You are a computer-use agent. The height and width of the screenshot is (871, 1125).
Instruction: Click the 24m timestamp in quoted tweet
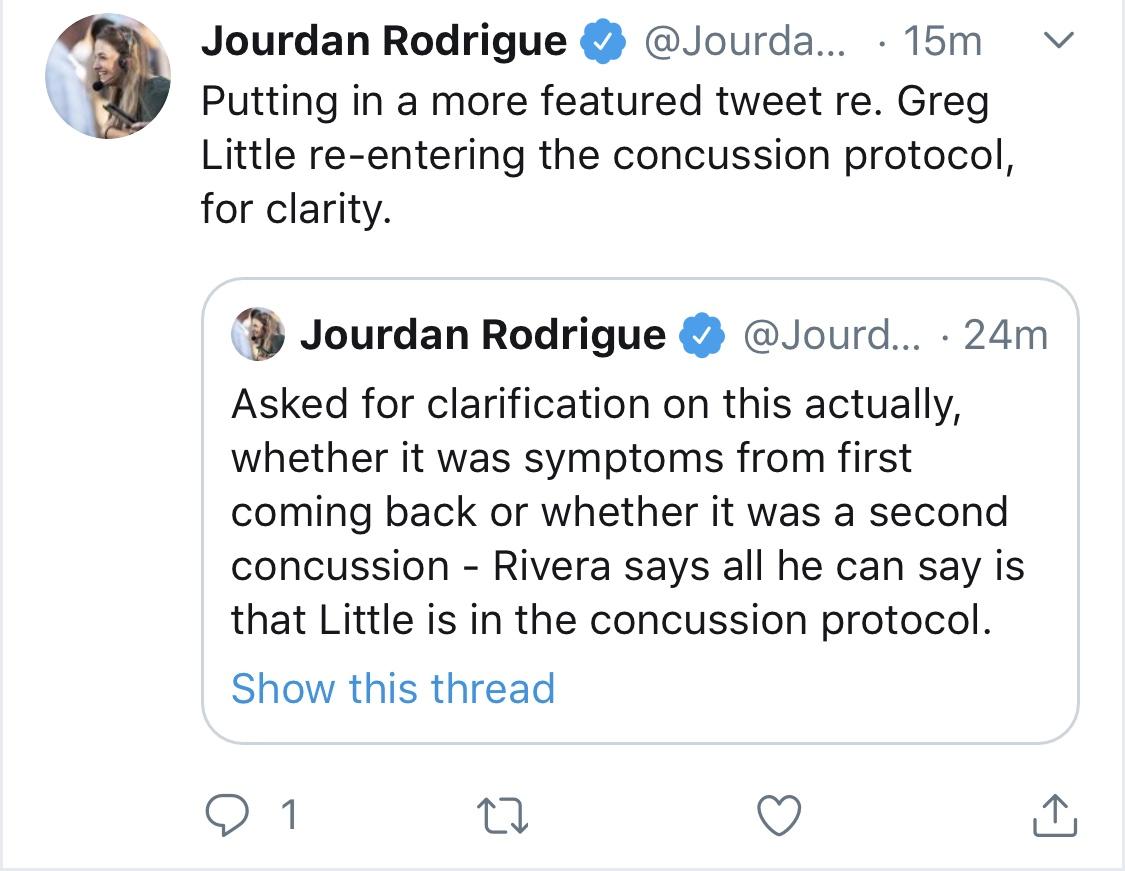tap(1005, 335)
